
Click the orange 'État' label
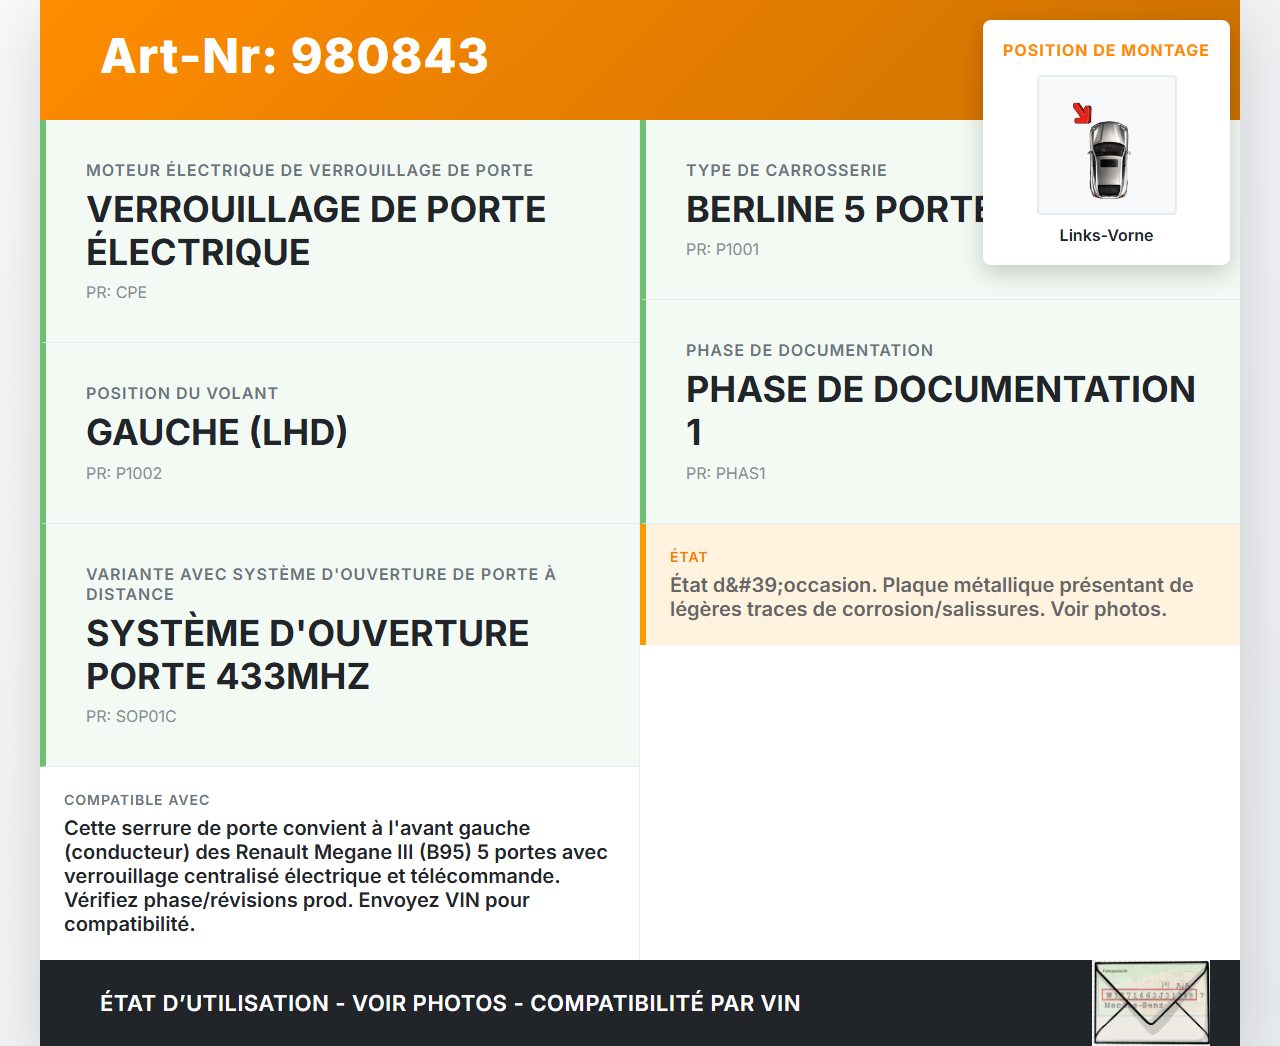[688, 557]
